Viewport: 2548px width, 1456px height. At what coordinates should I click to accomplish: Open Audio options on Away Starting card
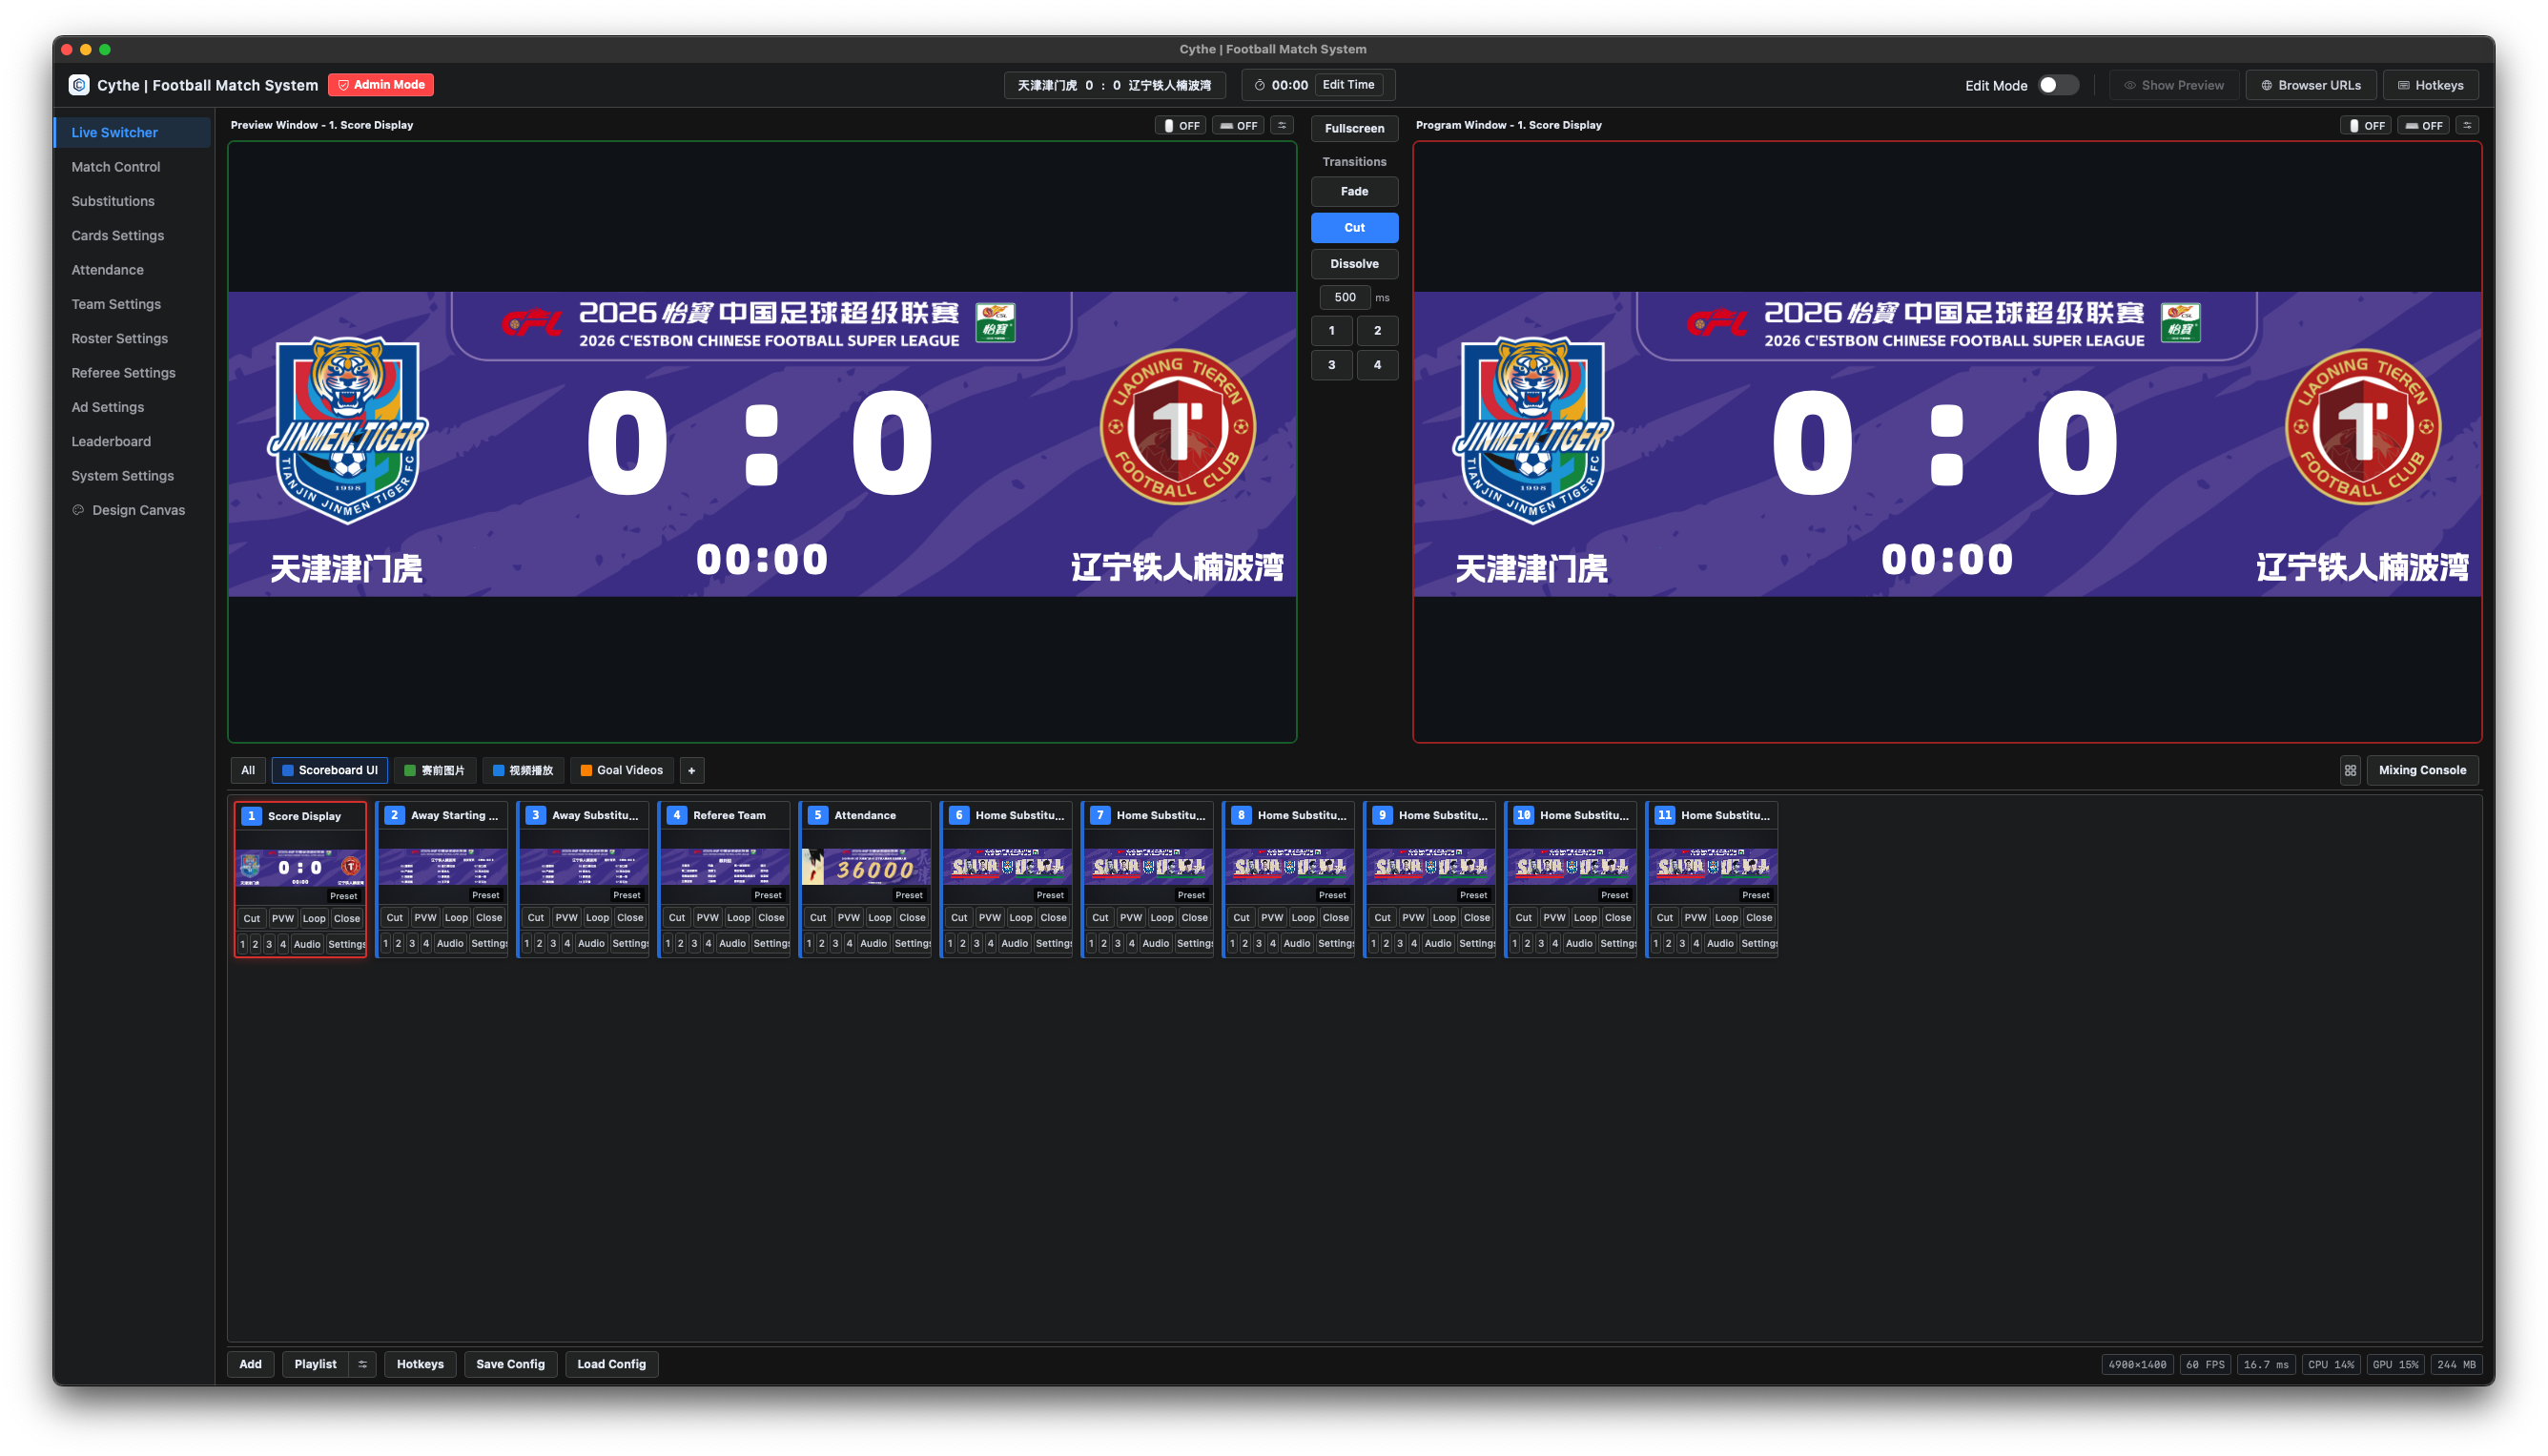[450, 943]
